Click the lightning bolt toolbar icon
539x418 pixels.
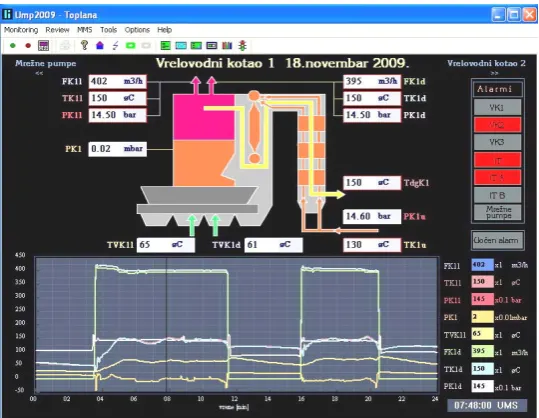pyautogui.click(x=116, y=45)
